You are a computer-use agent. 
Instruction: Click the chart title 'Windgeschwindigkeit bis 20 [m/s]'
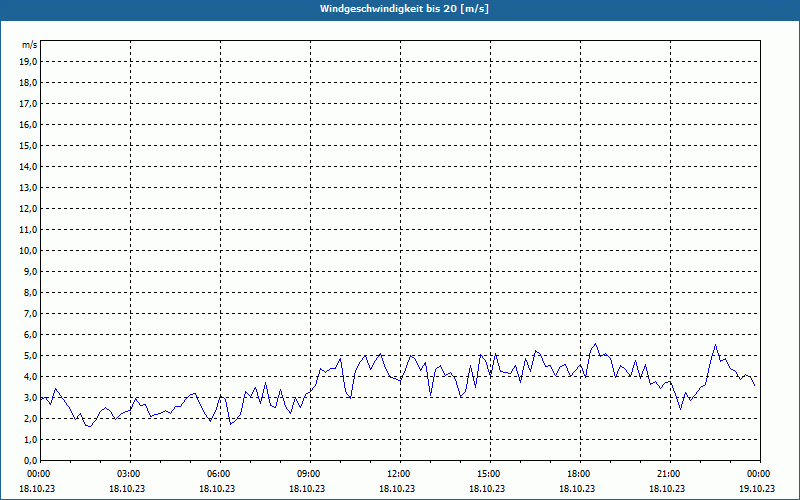click(x=404, y=9)
